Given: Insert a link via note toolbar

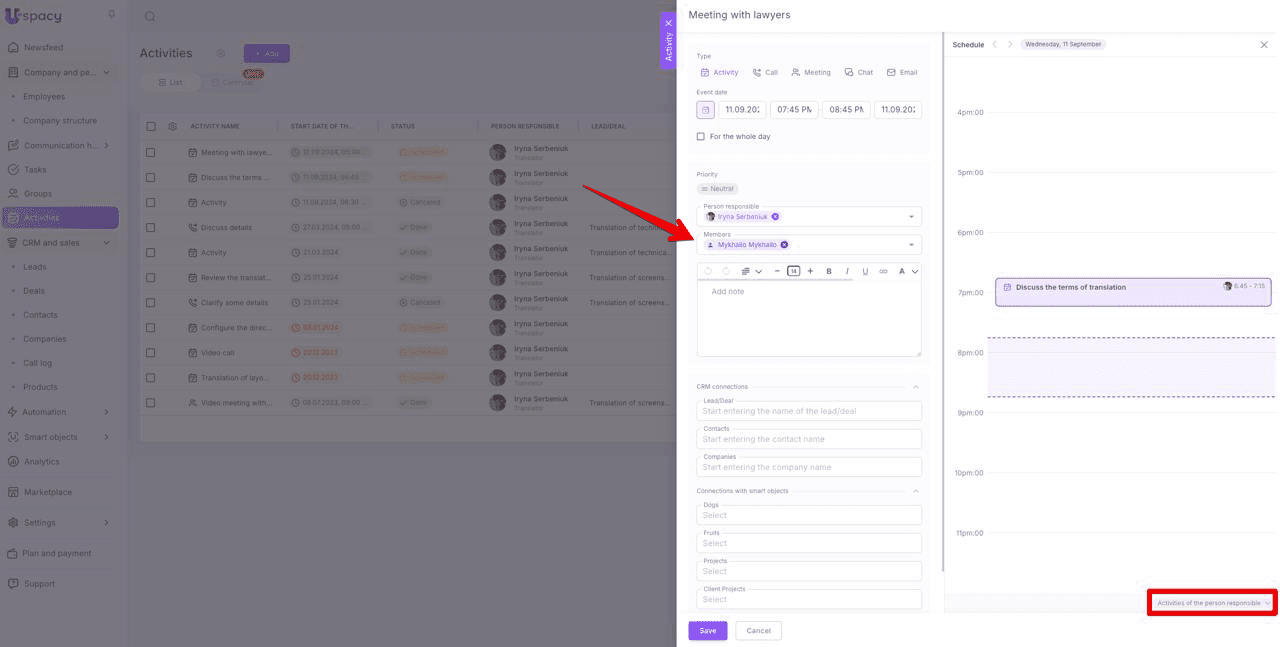Looking at the screenshot, I should tap(883, 271).
